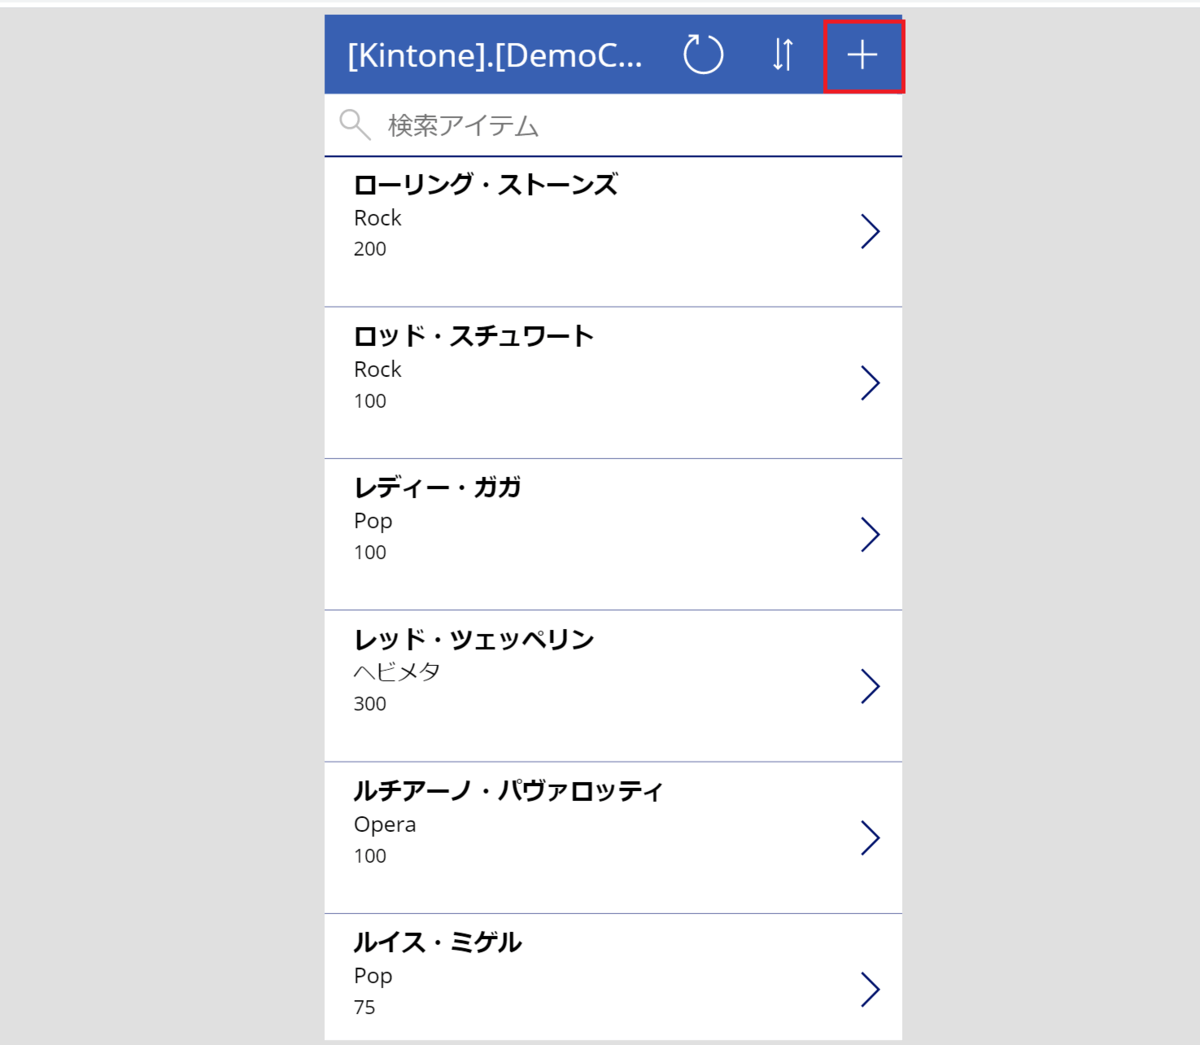Select the ルチアーノ・パヴァロッティ title
The width and height of the screenshot is (1200, 1045).
point(508,791)
